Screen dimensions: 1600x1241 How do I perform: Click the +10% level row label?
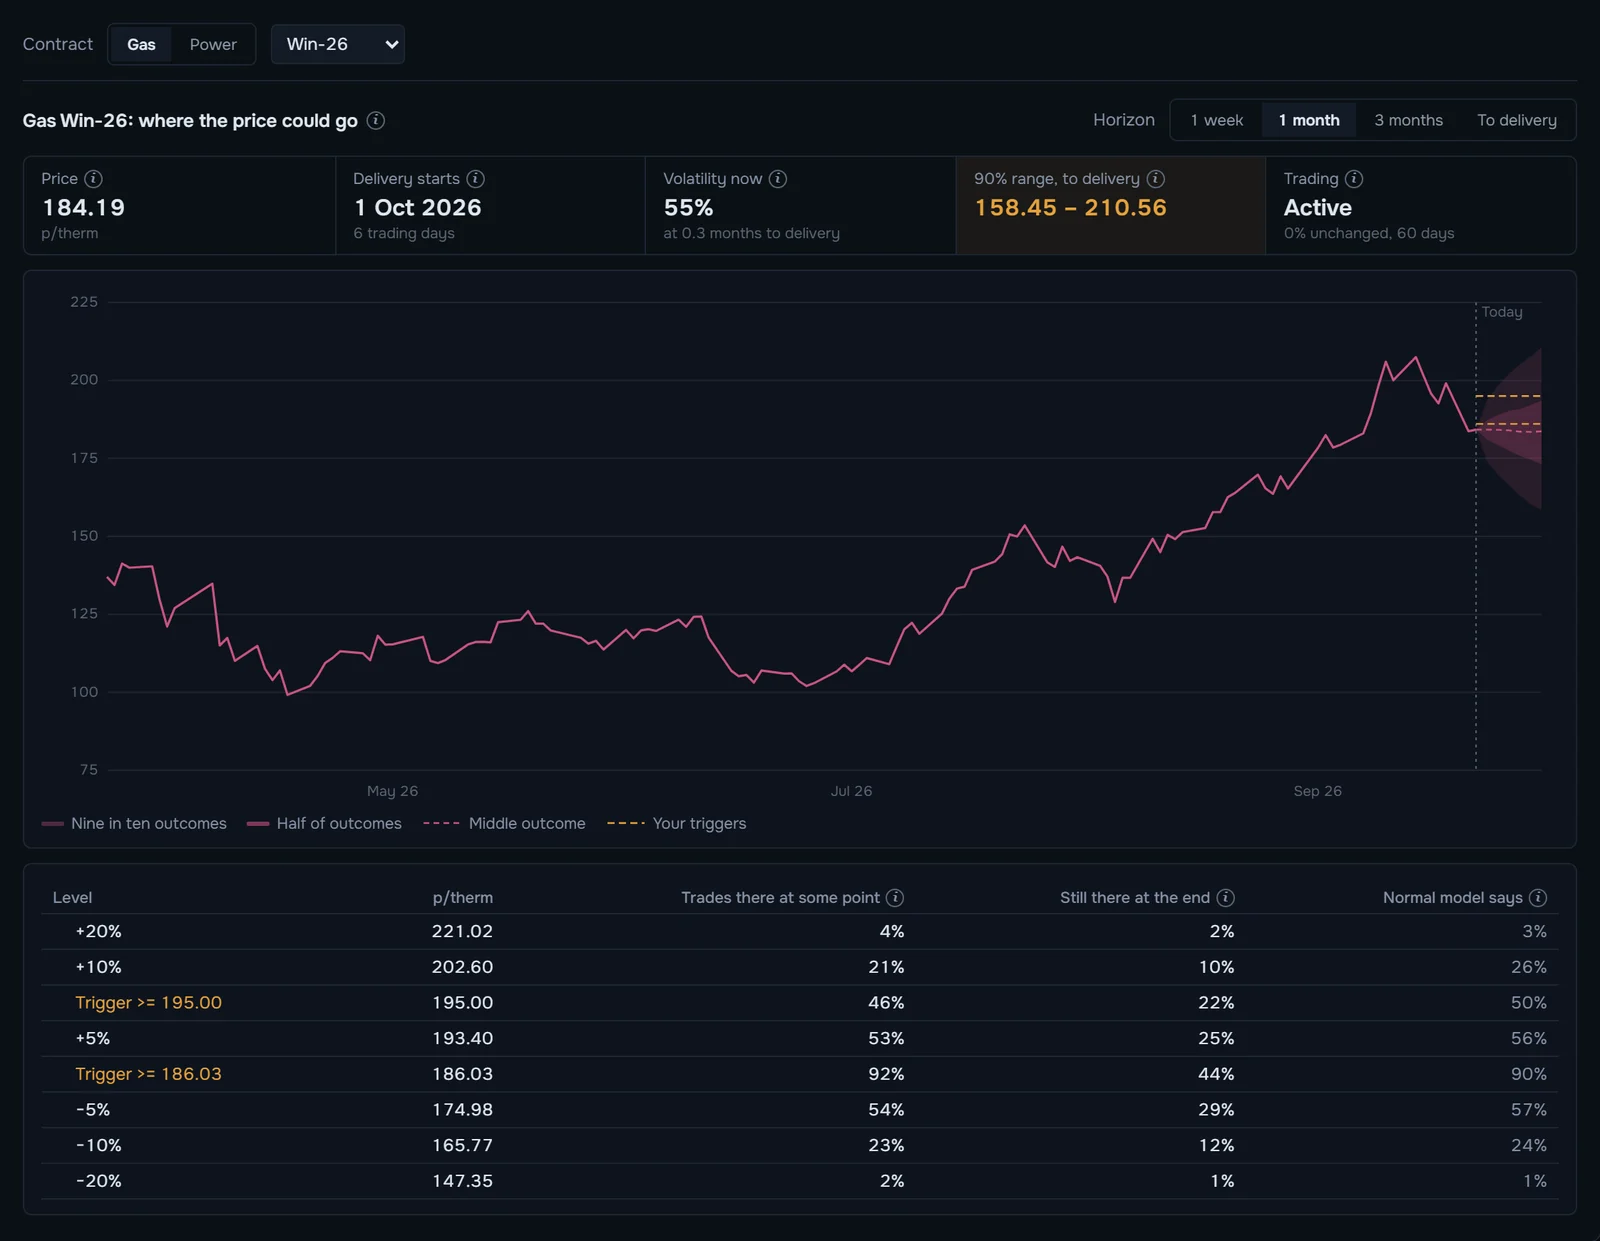pyautogui.click(x=99, y=967)
